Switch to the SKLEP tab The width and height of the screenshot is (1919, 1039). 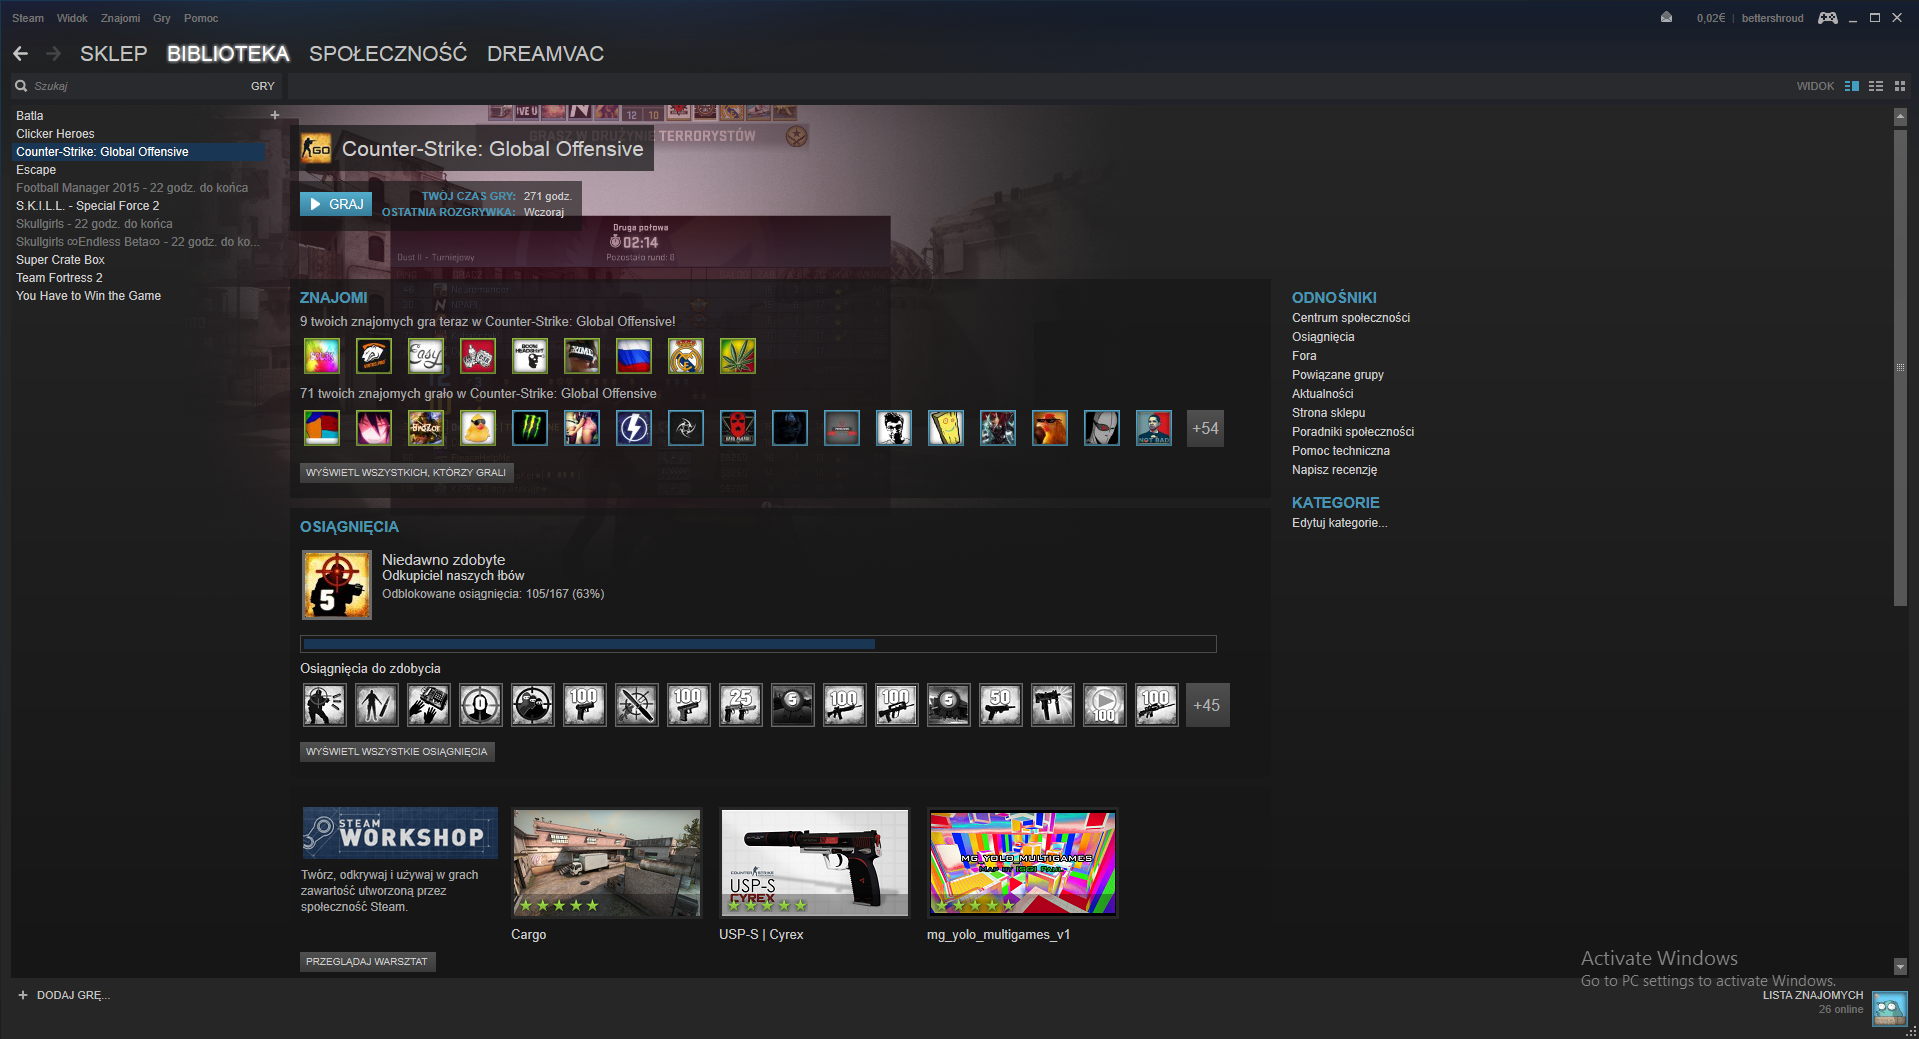[x=113, y=54]
